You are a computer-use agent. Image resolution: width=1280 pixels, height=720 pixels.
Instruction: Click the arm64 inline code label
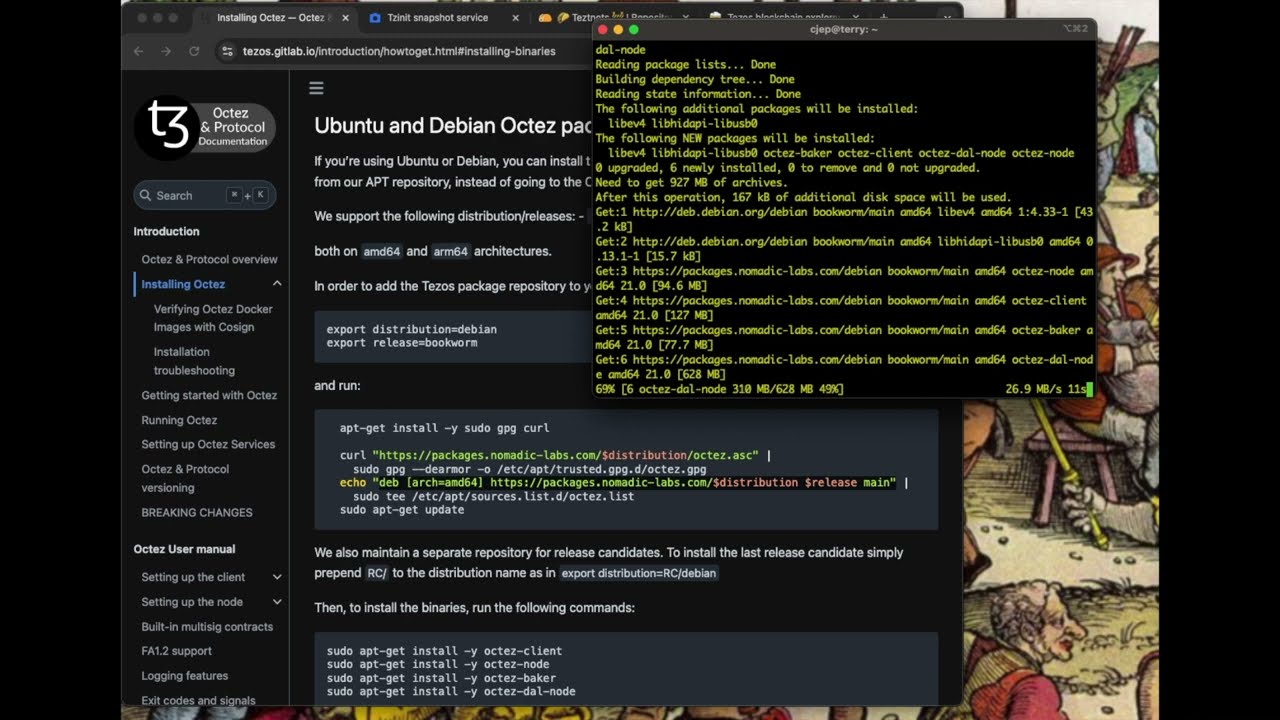point(451,252)
